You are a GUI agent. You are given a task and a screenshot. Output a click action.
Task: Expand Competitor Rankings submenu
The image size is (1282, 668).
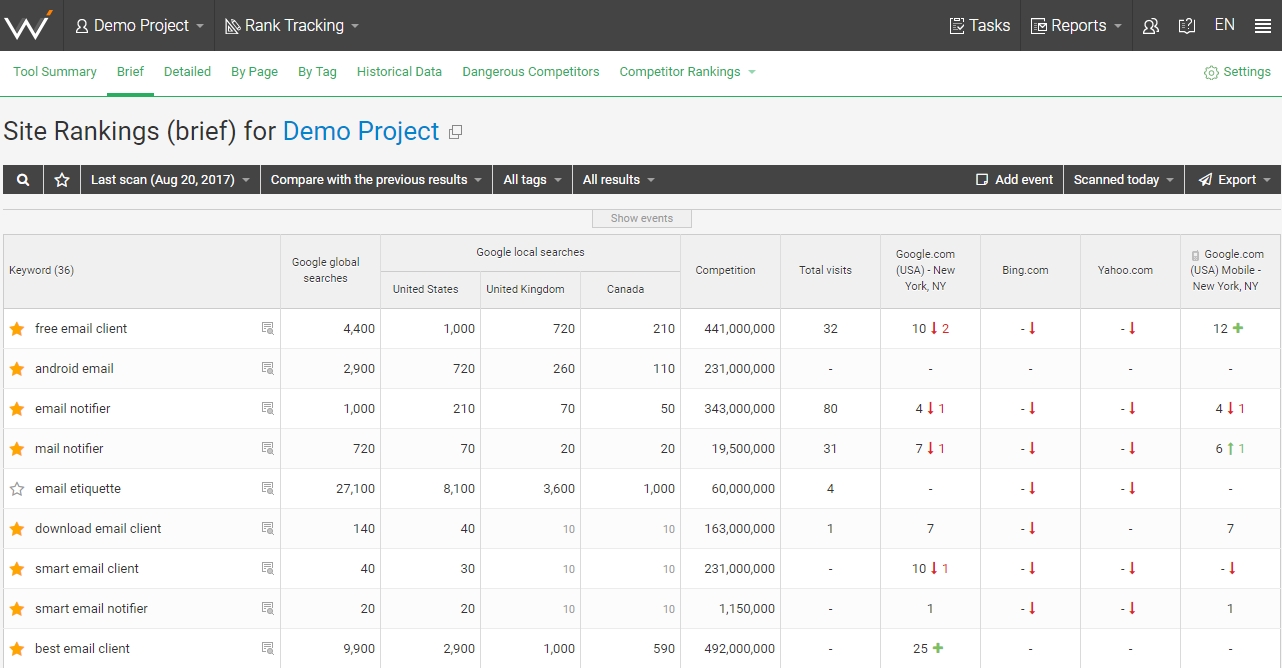[x=687, y=72]
